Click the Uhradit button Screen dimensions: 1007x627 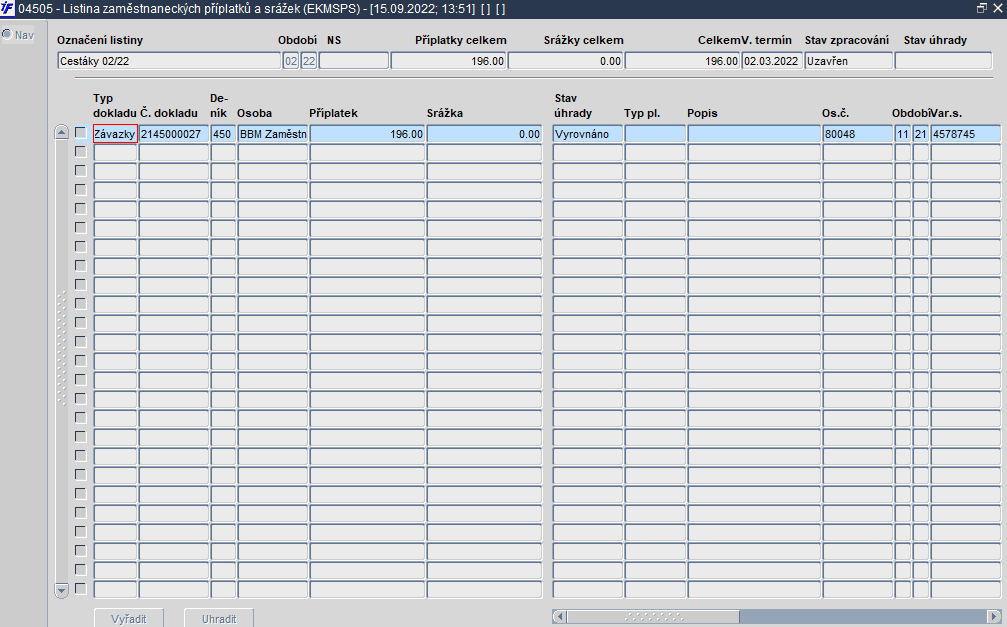coord(219,618)
